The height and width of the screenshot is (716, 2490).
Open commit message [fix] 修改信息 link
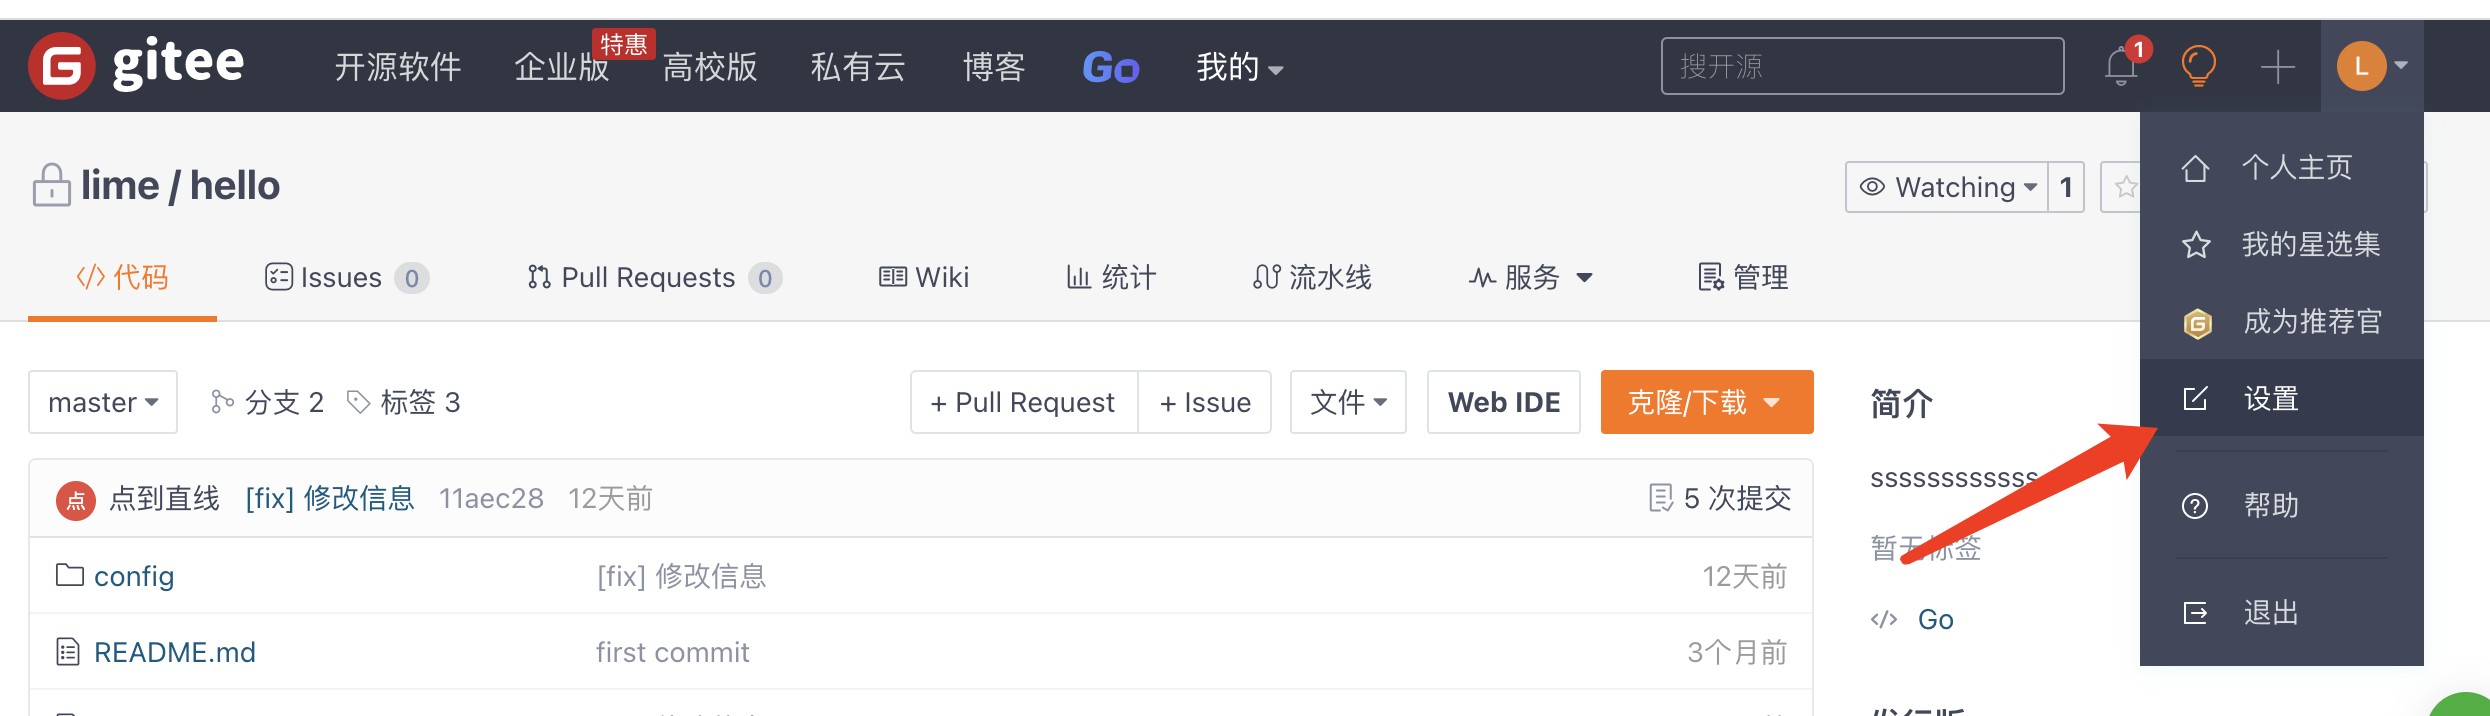(x=330, y=498)
